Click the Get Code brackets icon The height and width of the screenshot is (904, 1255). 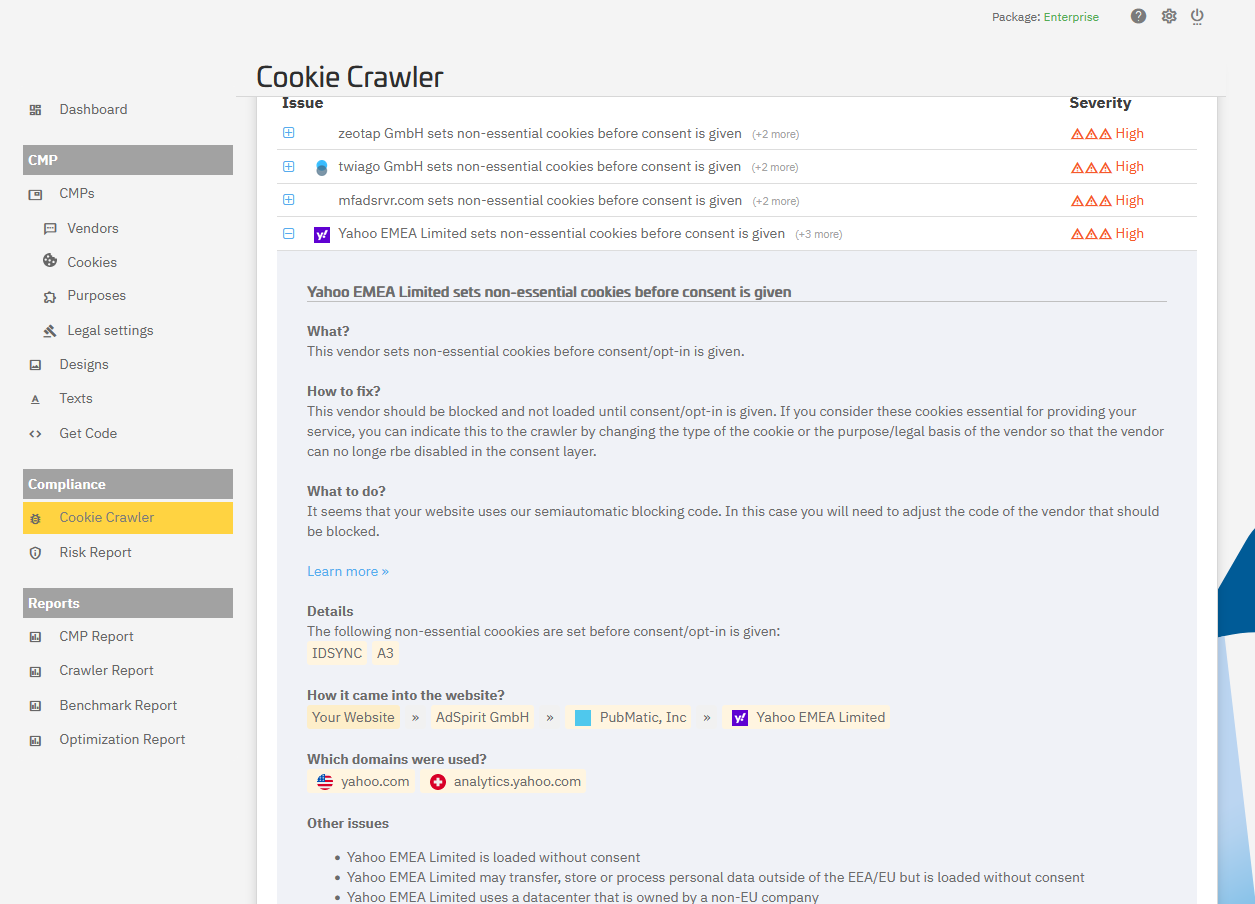36,433
